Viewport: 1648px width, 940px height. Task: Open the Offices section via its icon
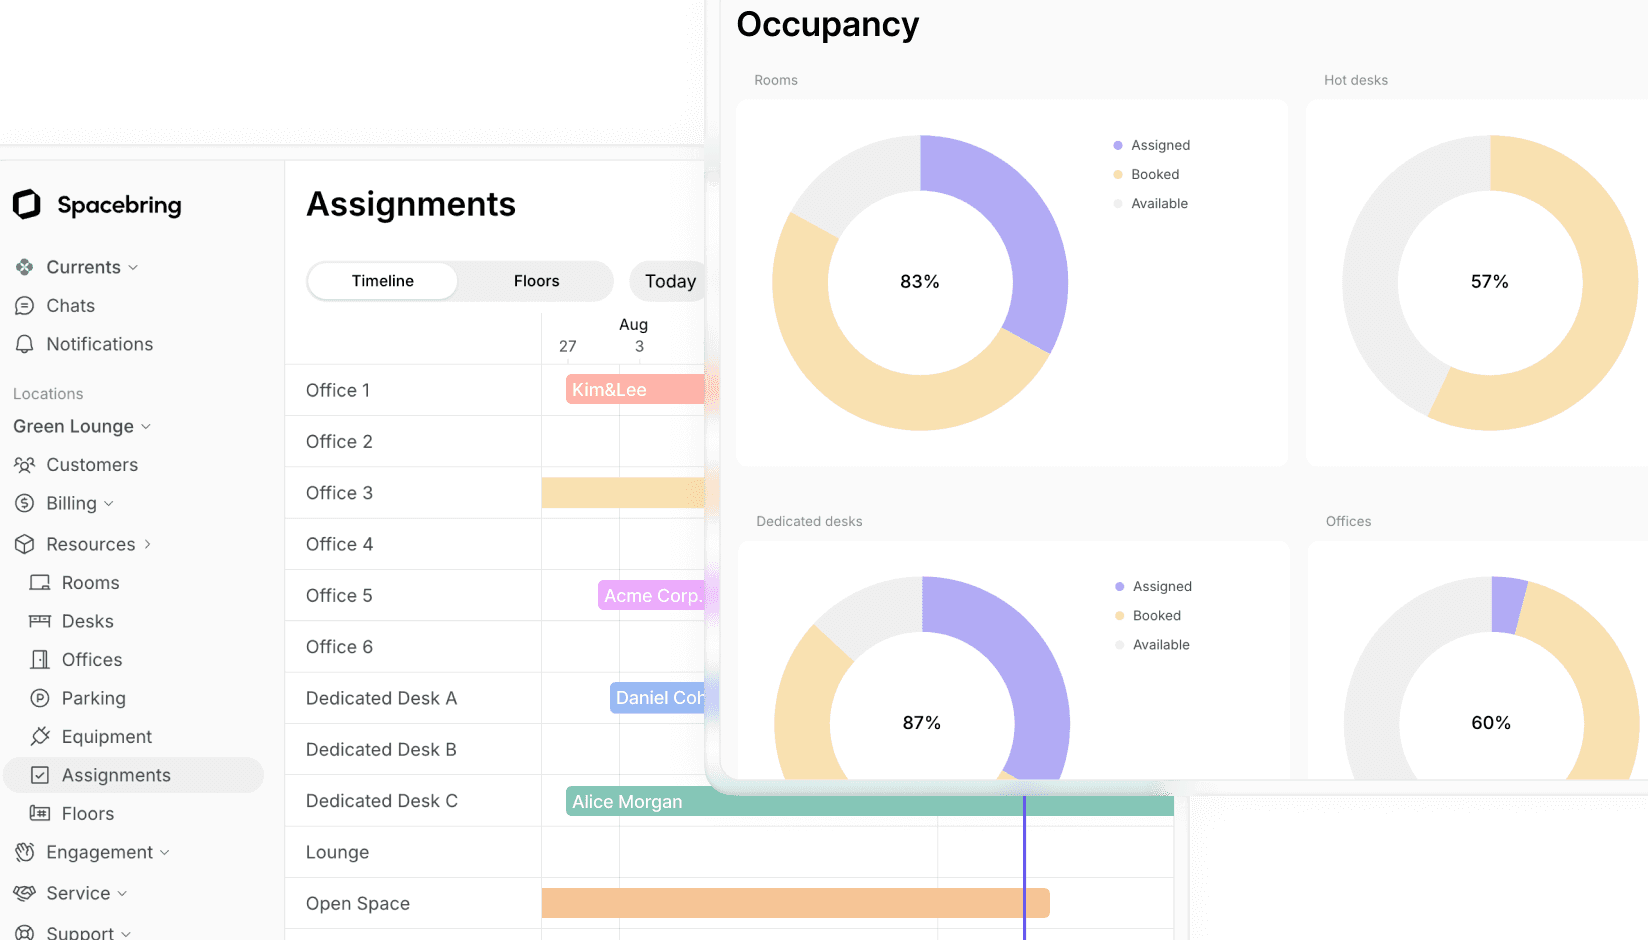[40, 659]
